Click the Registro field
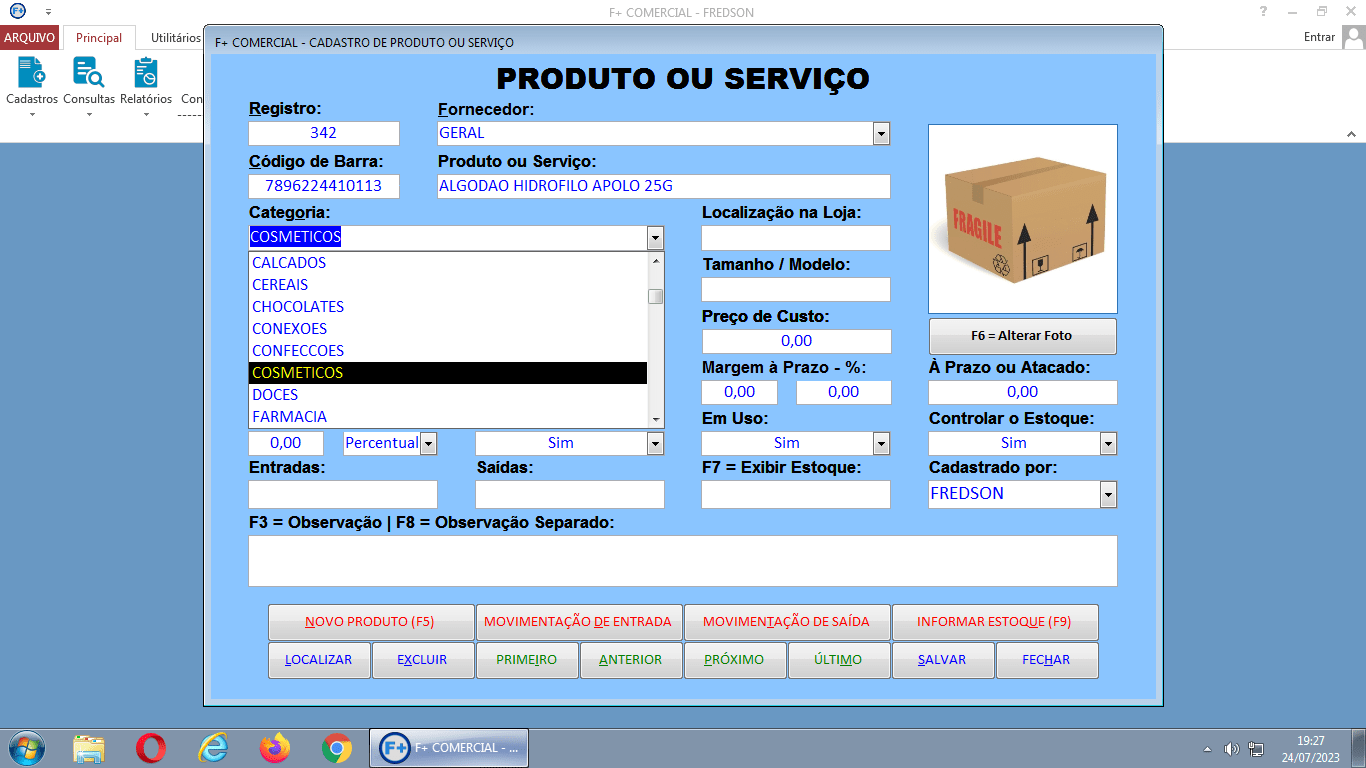 [x=324, y=133]
